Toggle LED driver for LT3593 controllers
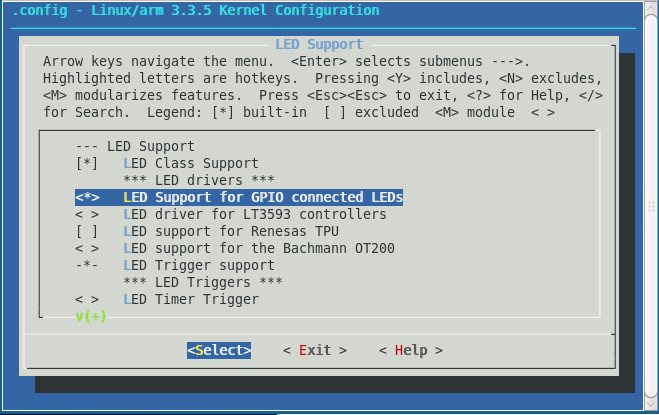The height and width of the screenshot is (415, 659). click(x=231, y=214)
